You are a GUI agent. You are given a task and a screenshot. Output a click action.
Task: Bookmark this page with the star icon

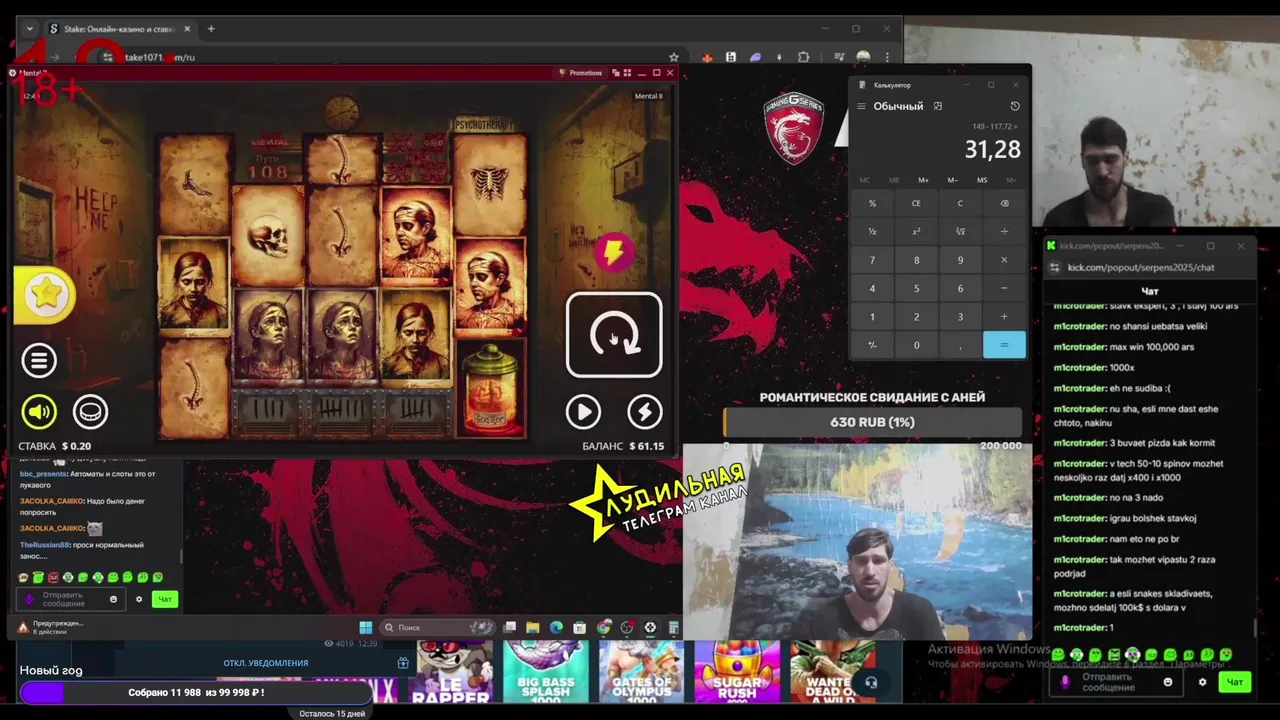coord(674,57)
